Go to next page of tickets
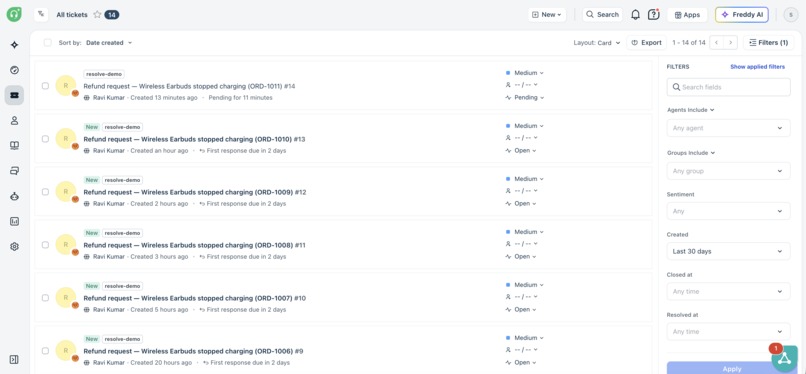The height and width of the screenshot is (374, 806). (x=730, y=43)
